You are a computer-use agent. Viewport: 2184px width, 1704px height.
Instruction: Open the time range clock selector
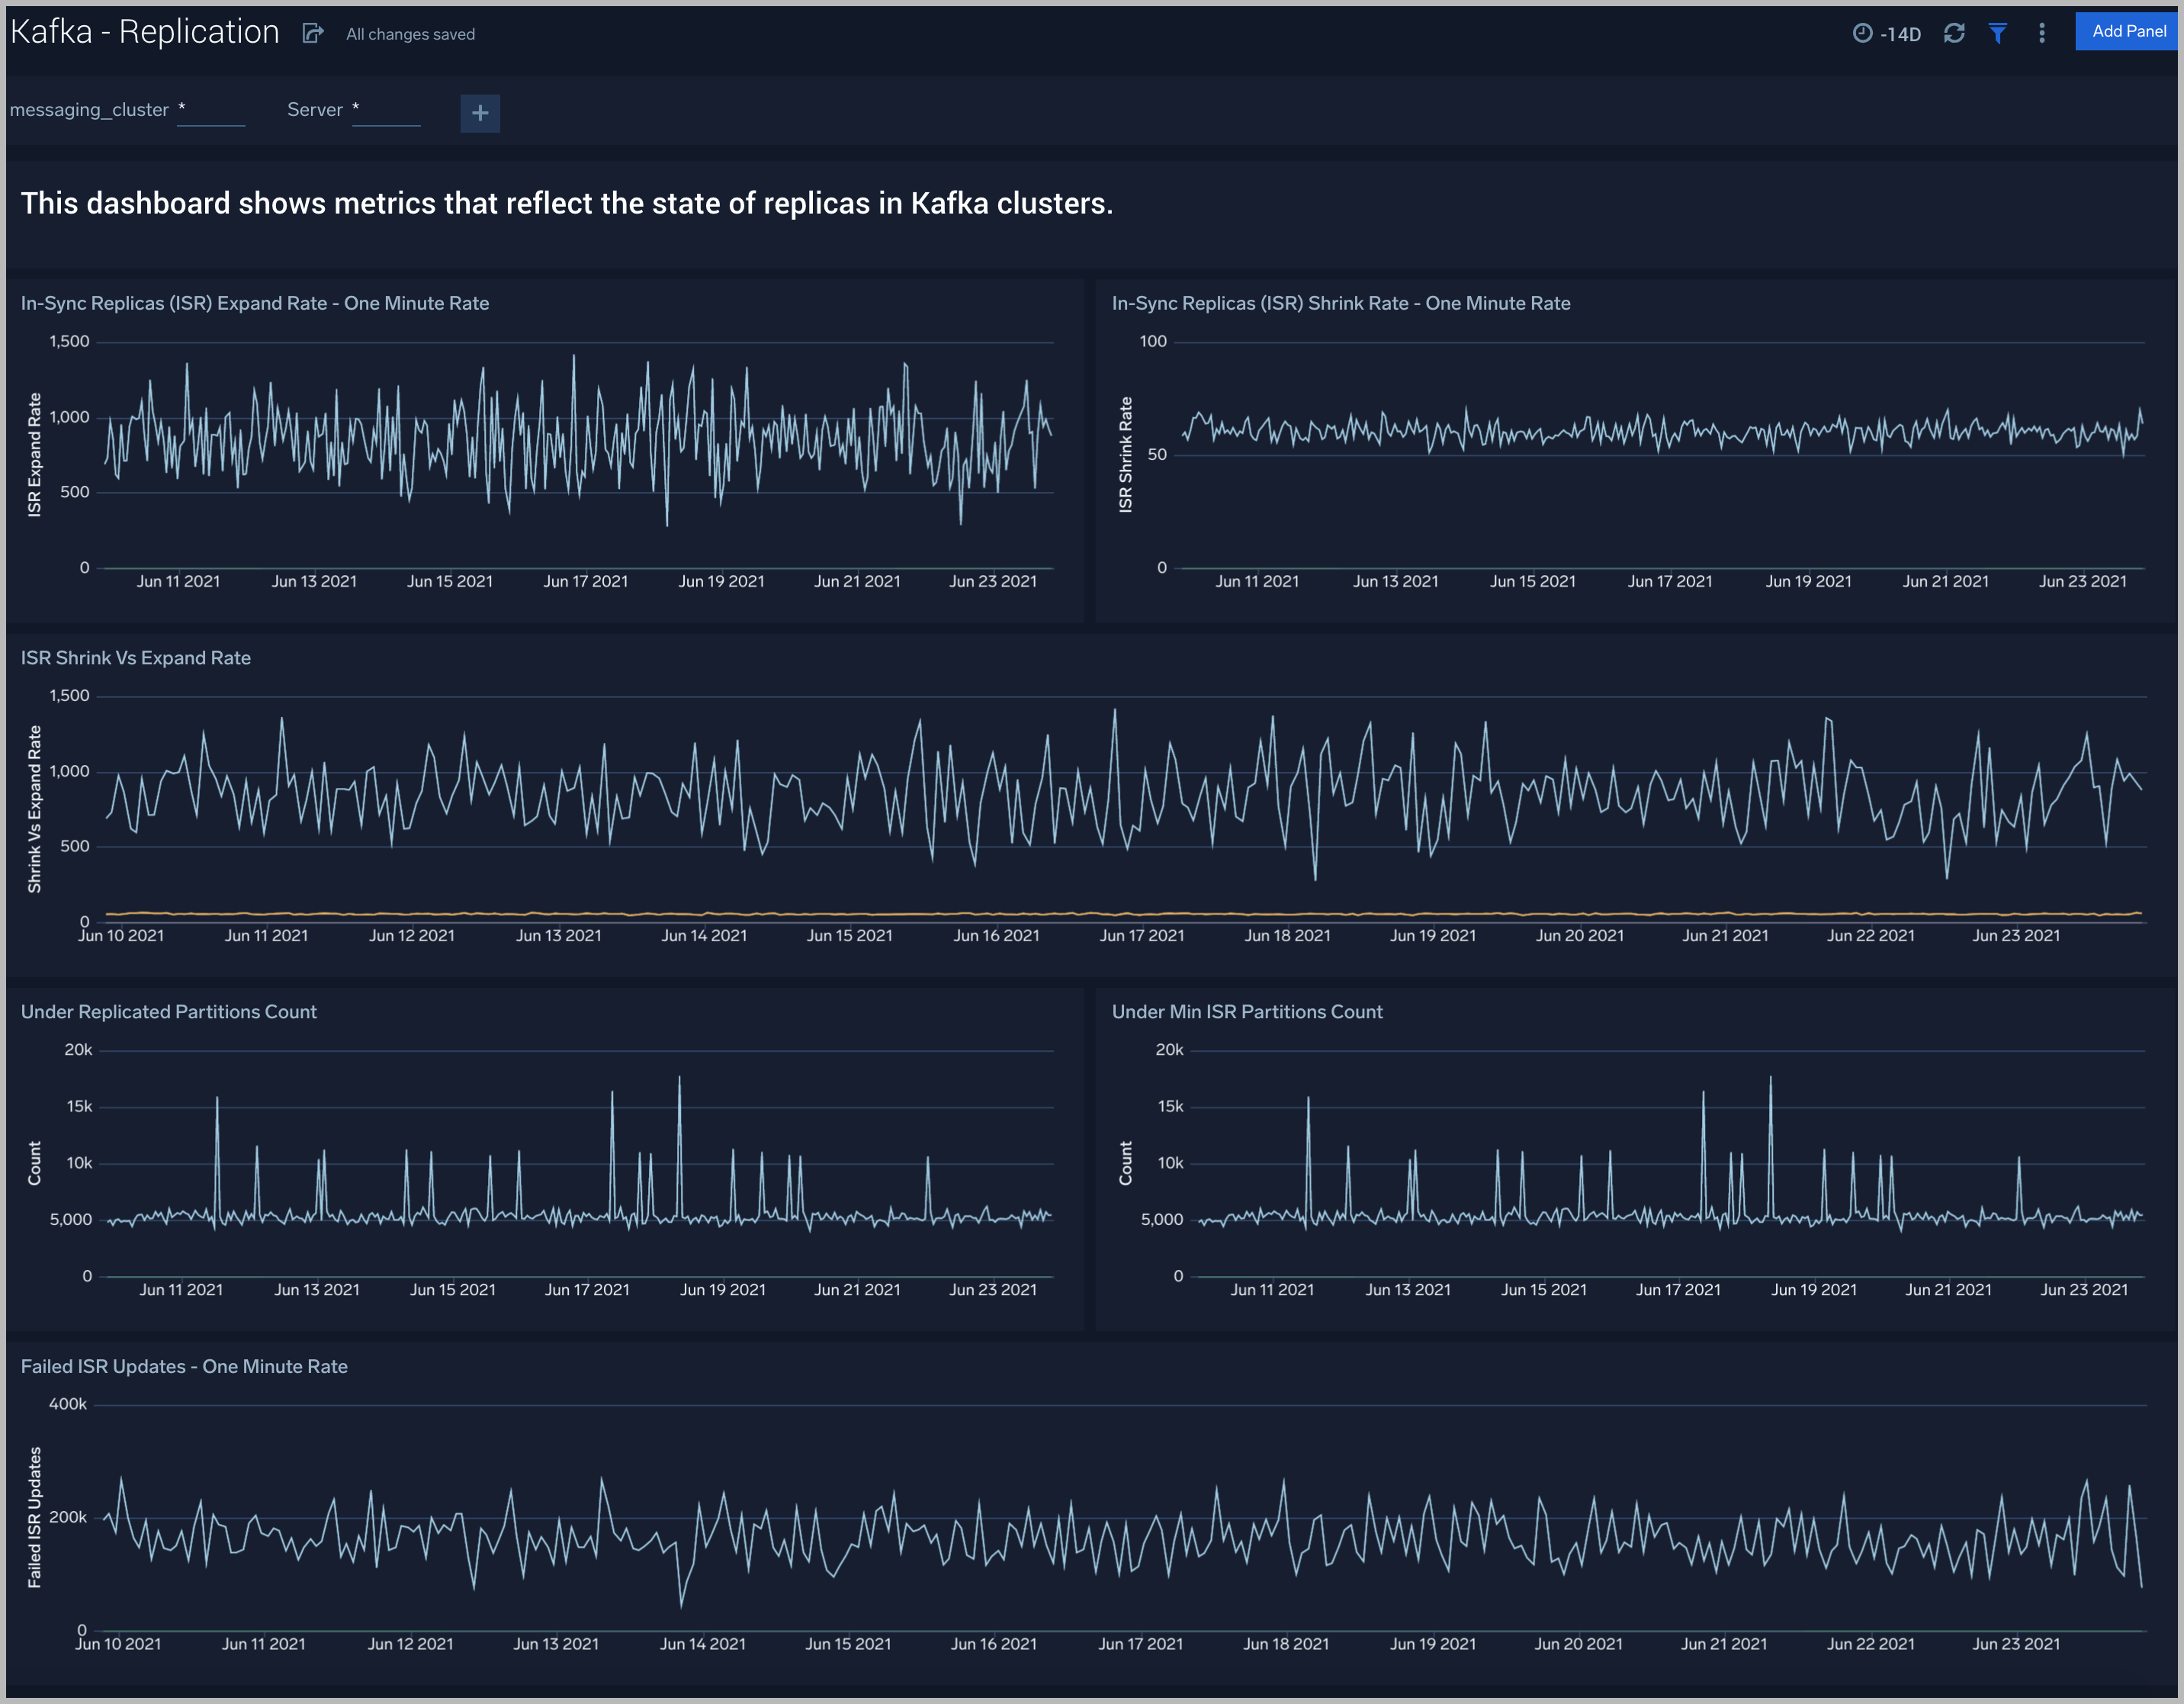(x=1862, y=33)
